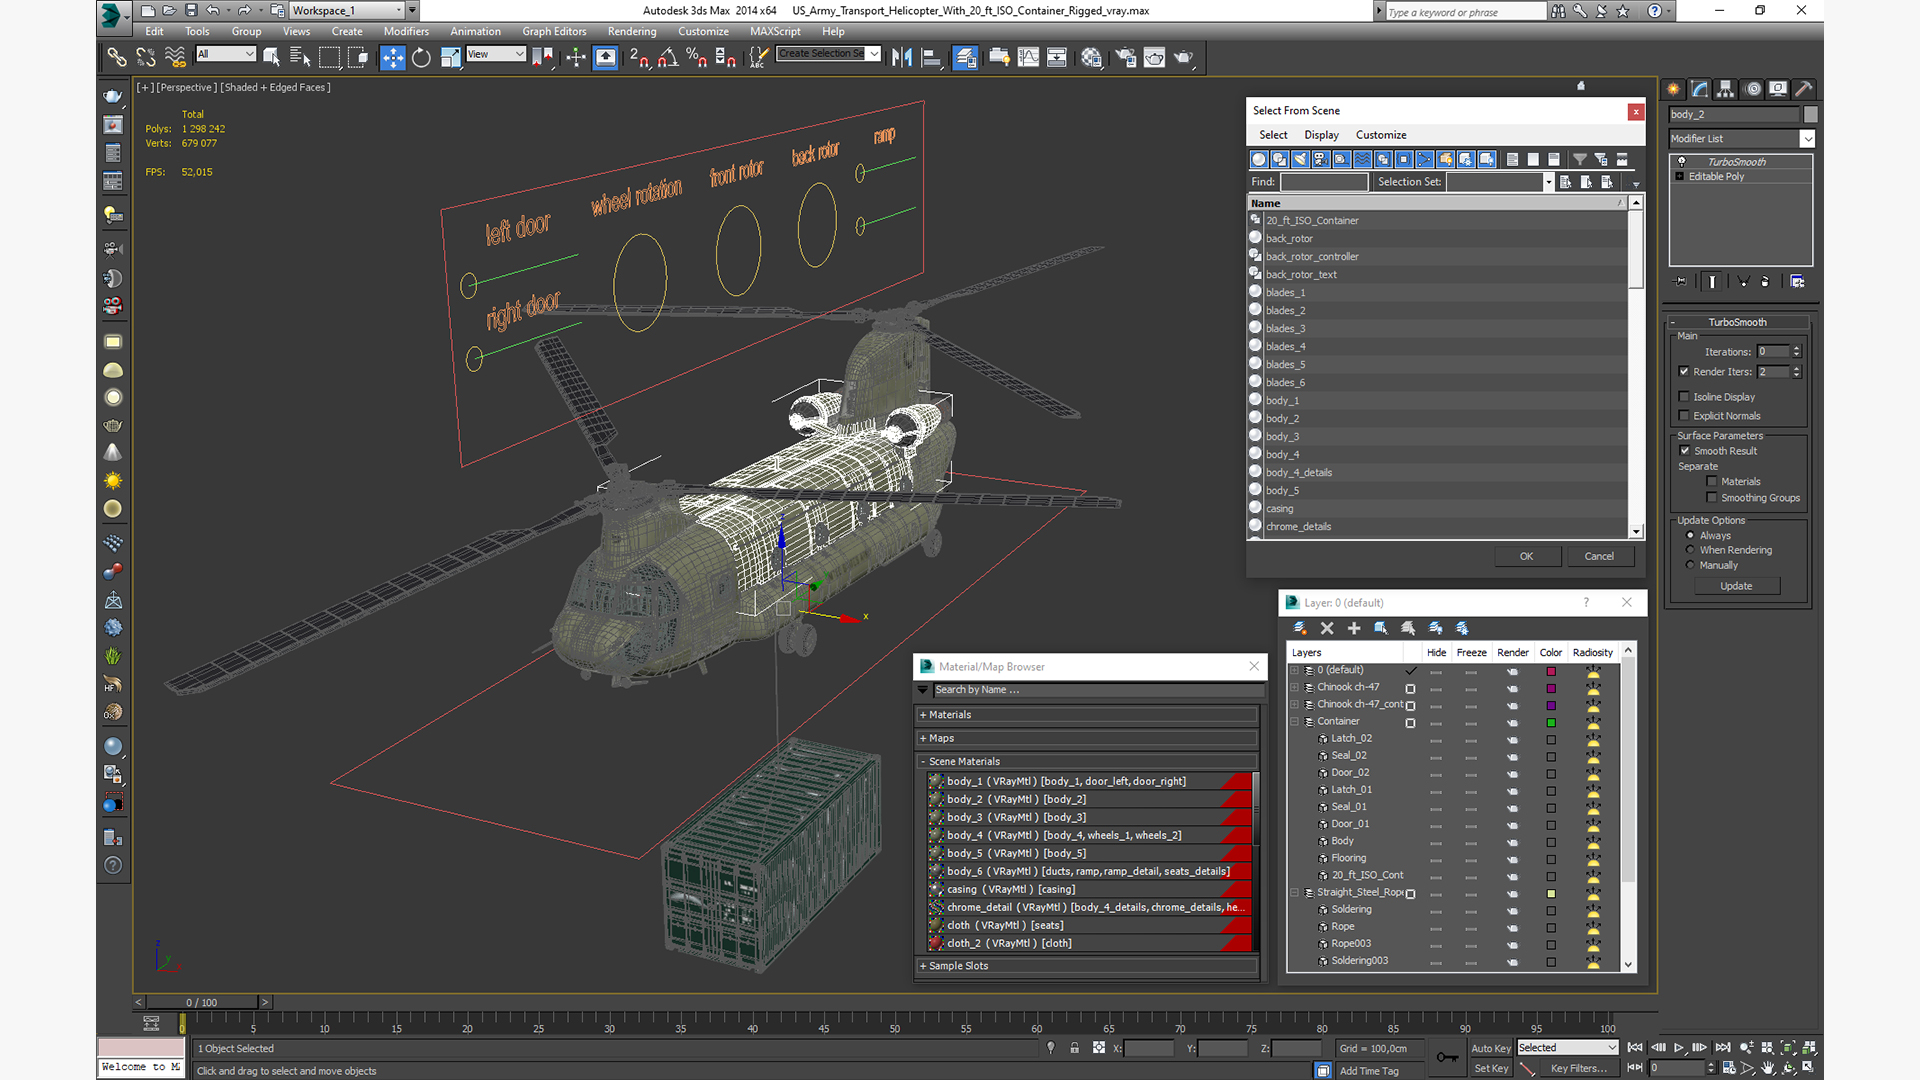Open the Create command panel tab
The image size is (1920, 1080).
pos(1674,89)
